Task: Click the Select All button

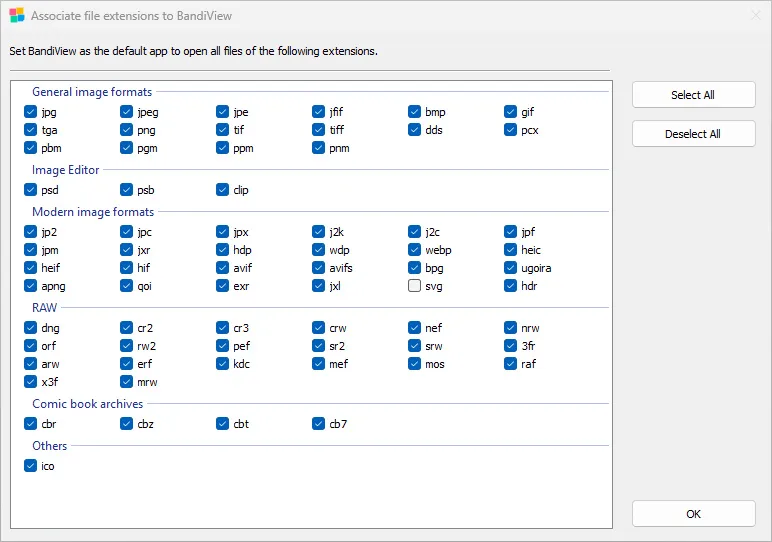Action: click(693, 95)
